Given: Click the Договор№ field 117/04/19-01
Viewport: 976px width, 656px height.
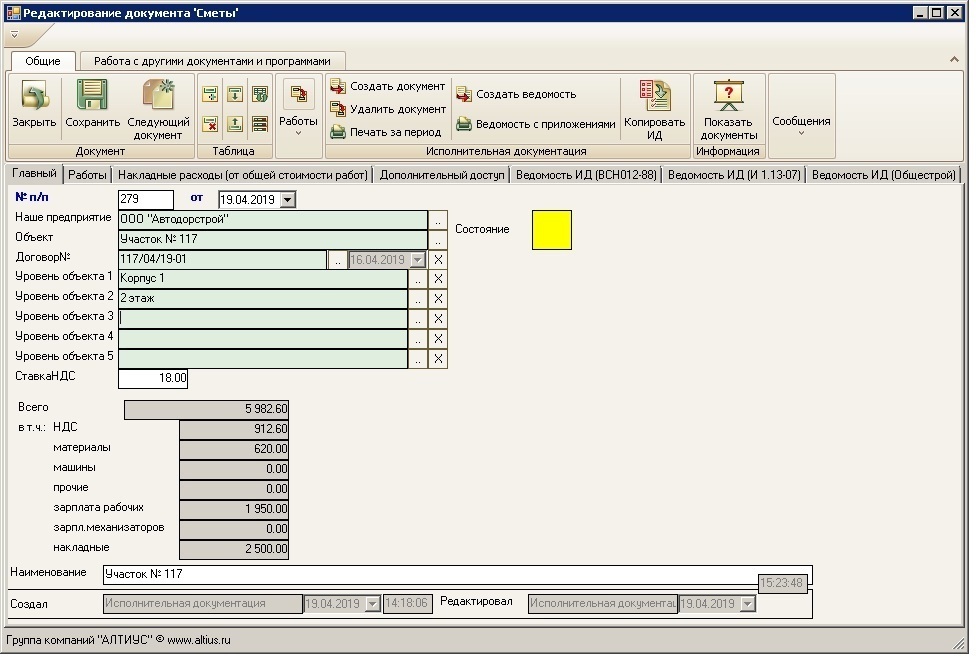Looking at the screenshot, I should coord(222,260).
